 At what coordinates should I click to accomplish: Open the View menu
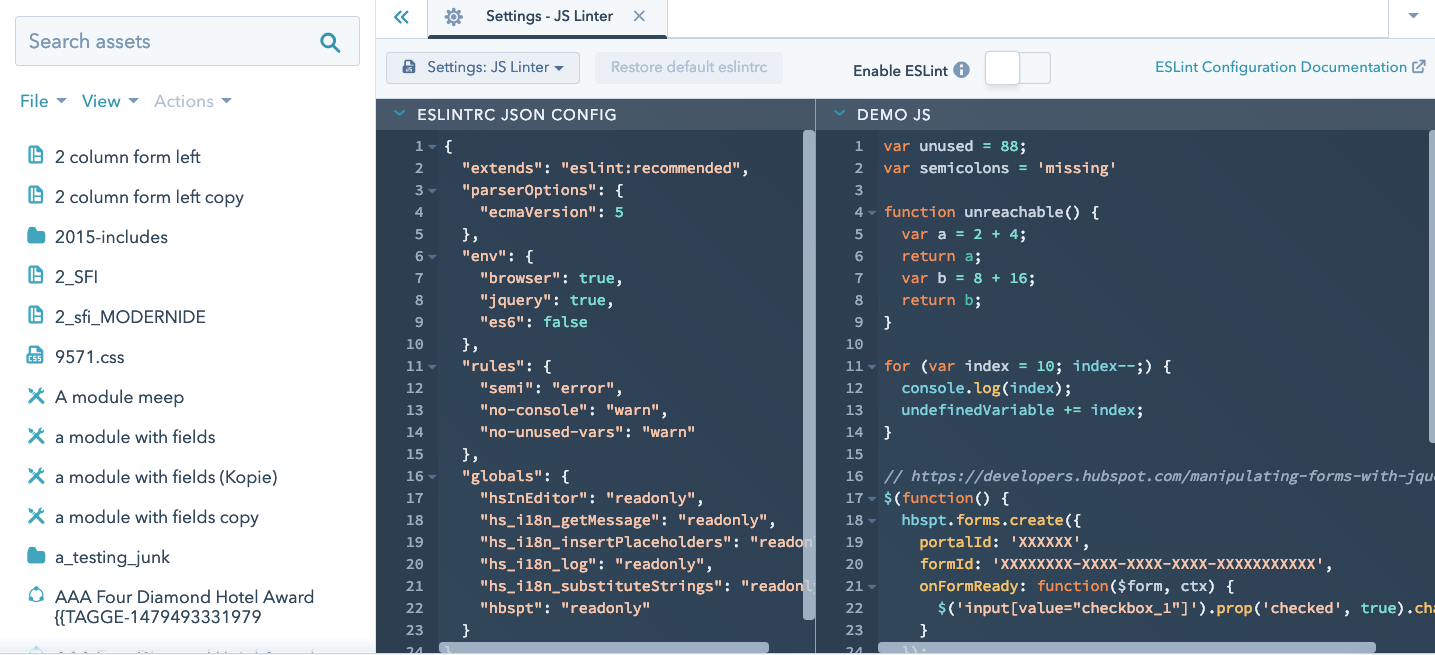110,101
